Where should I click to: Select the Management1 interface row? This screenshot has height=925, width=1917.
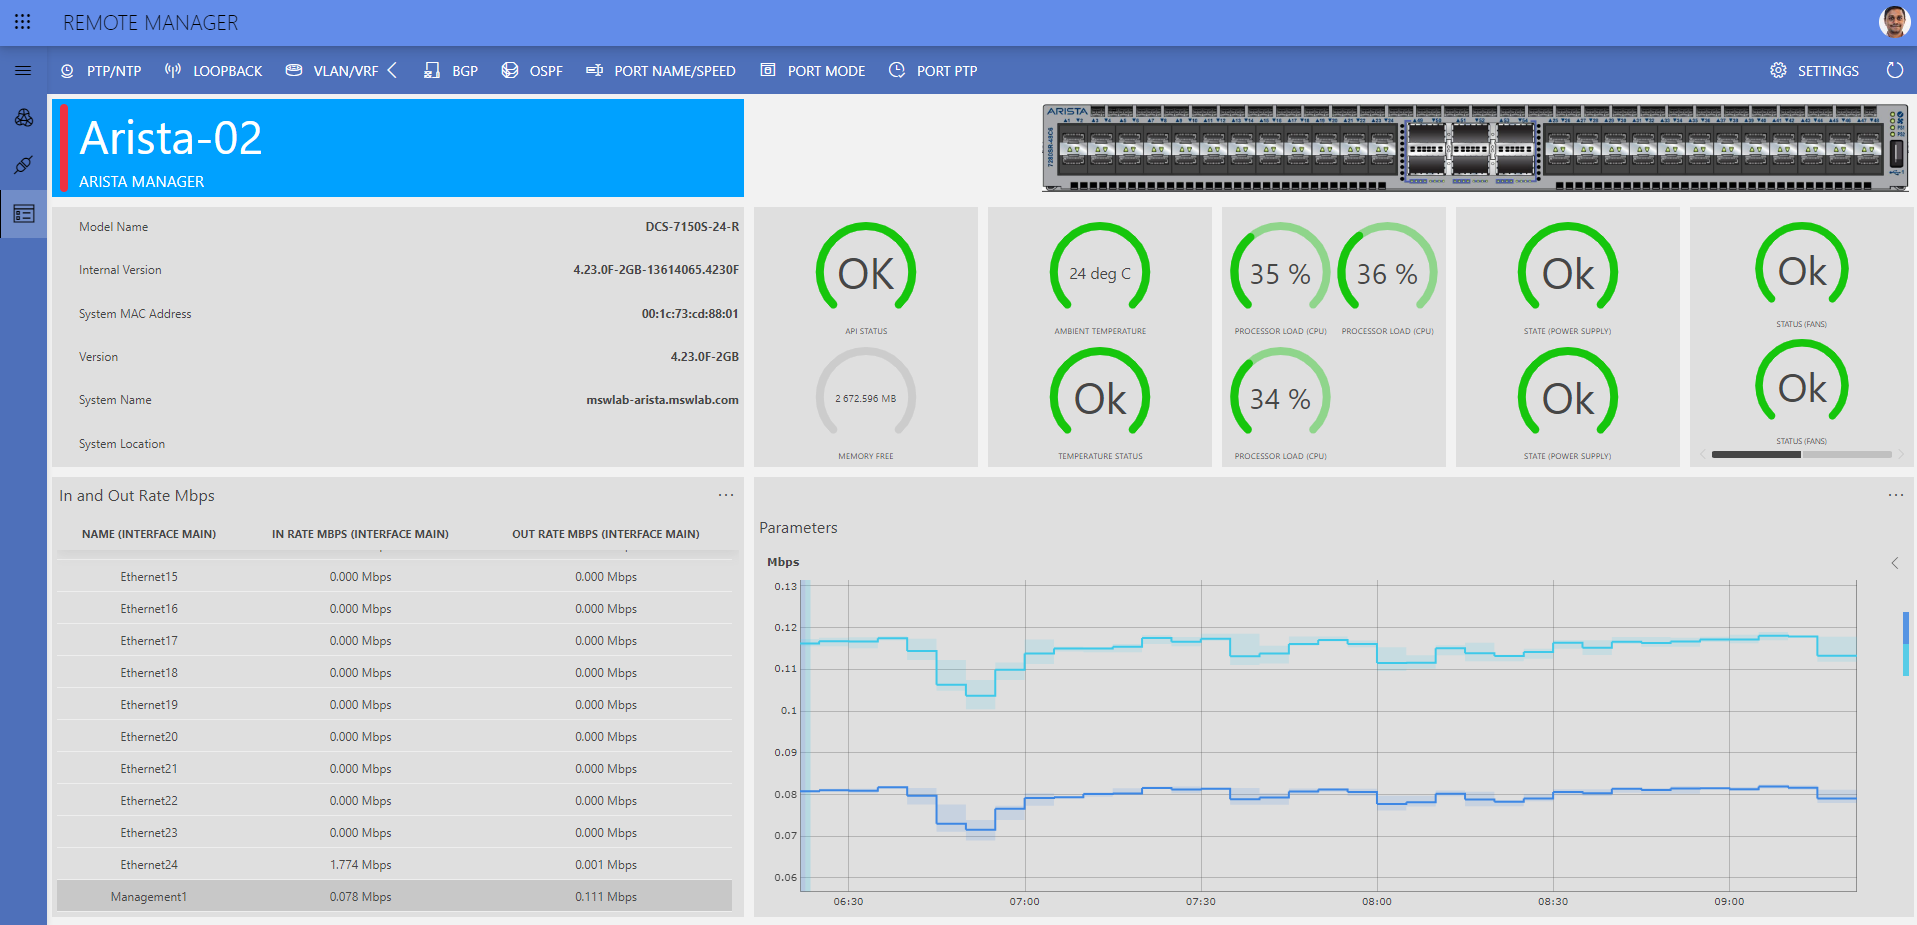coord(394,896)
